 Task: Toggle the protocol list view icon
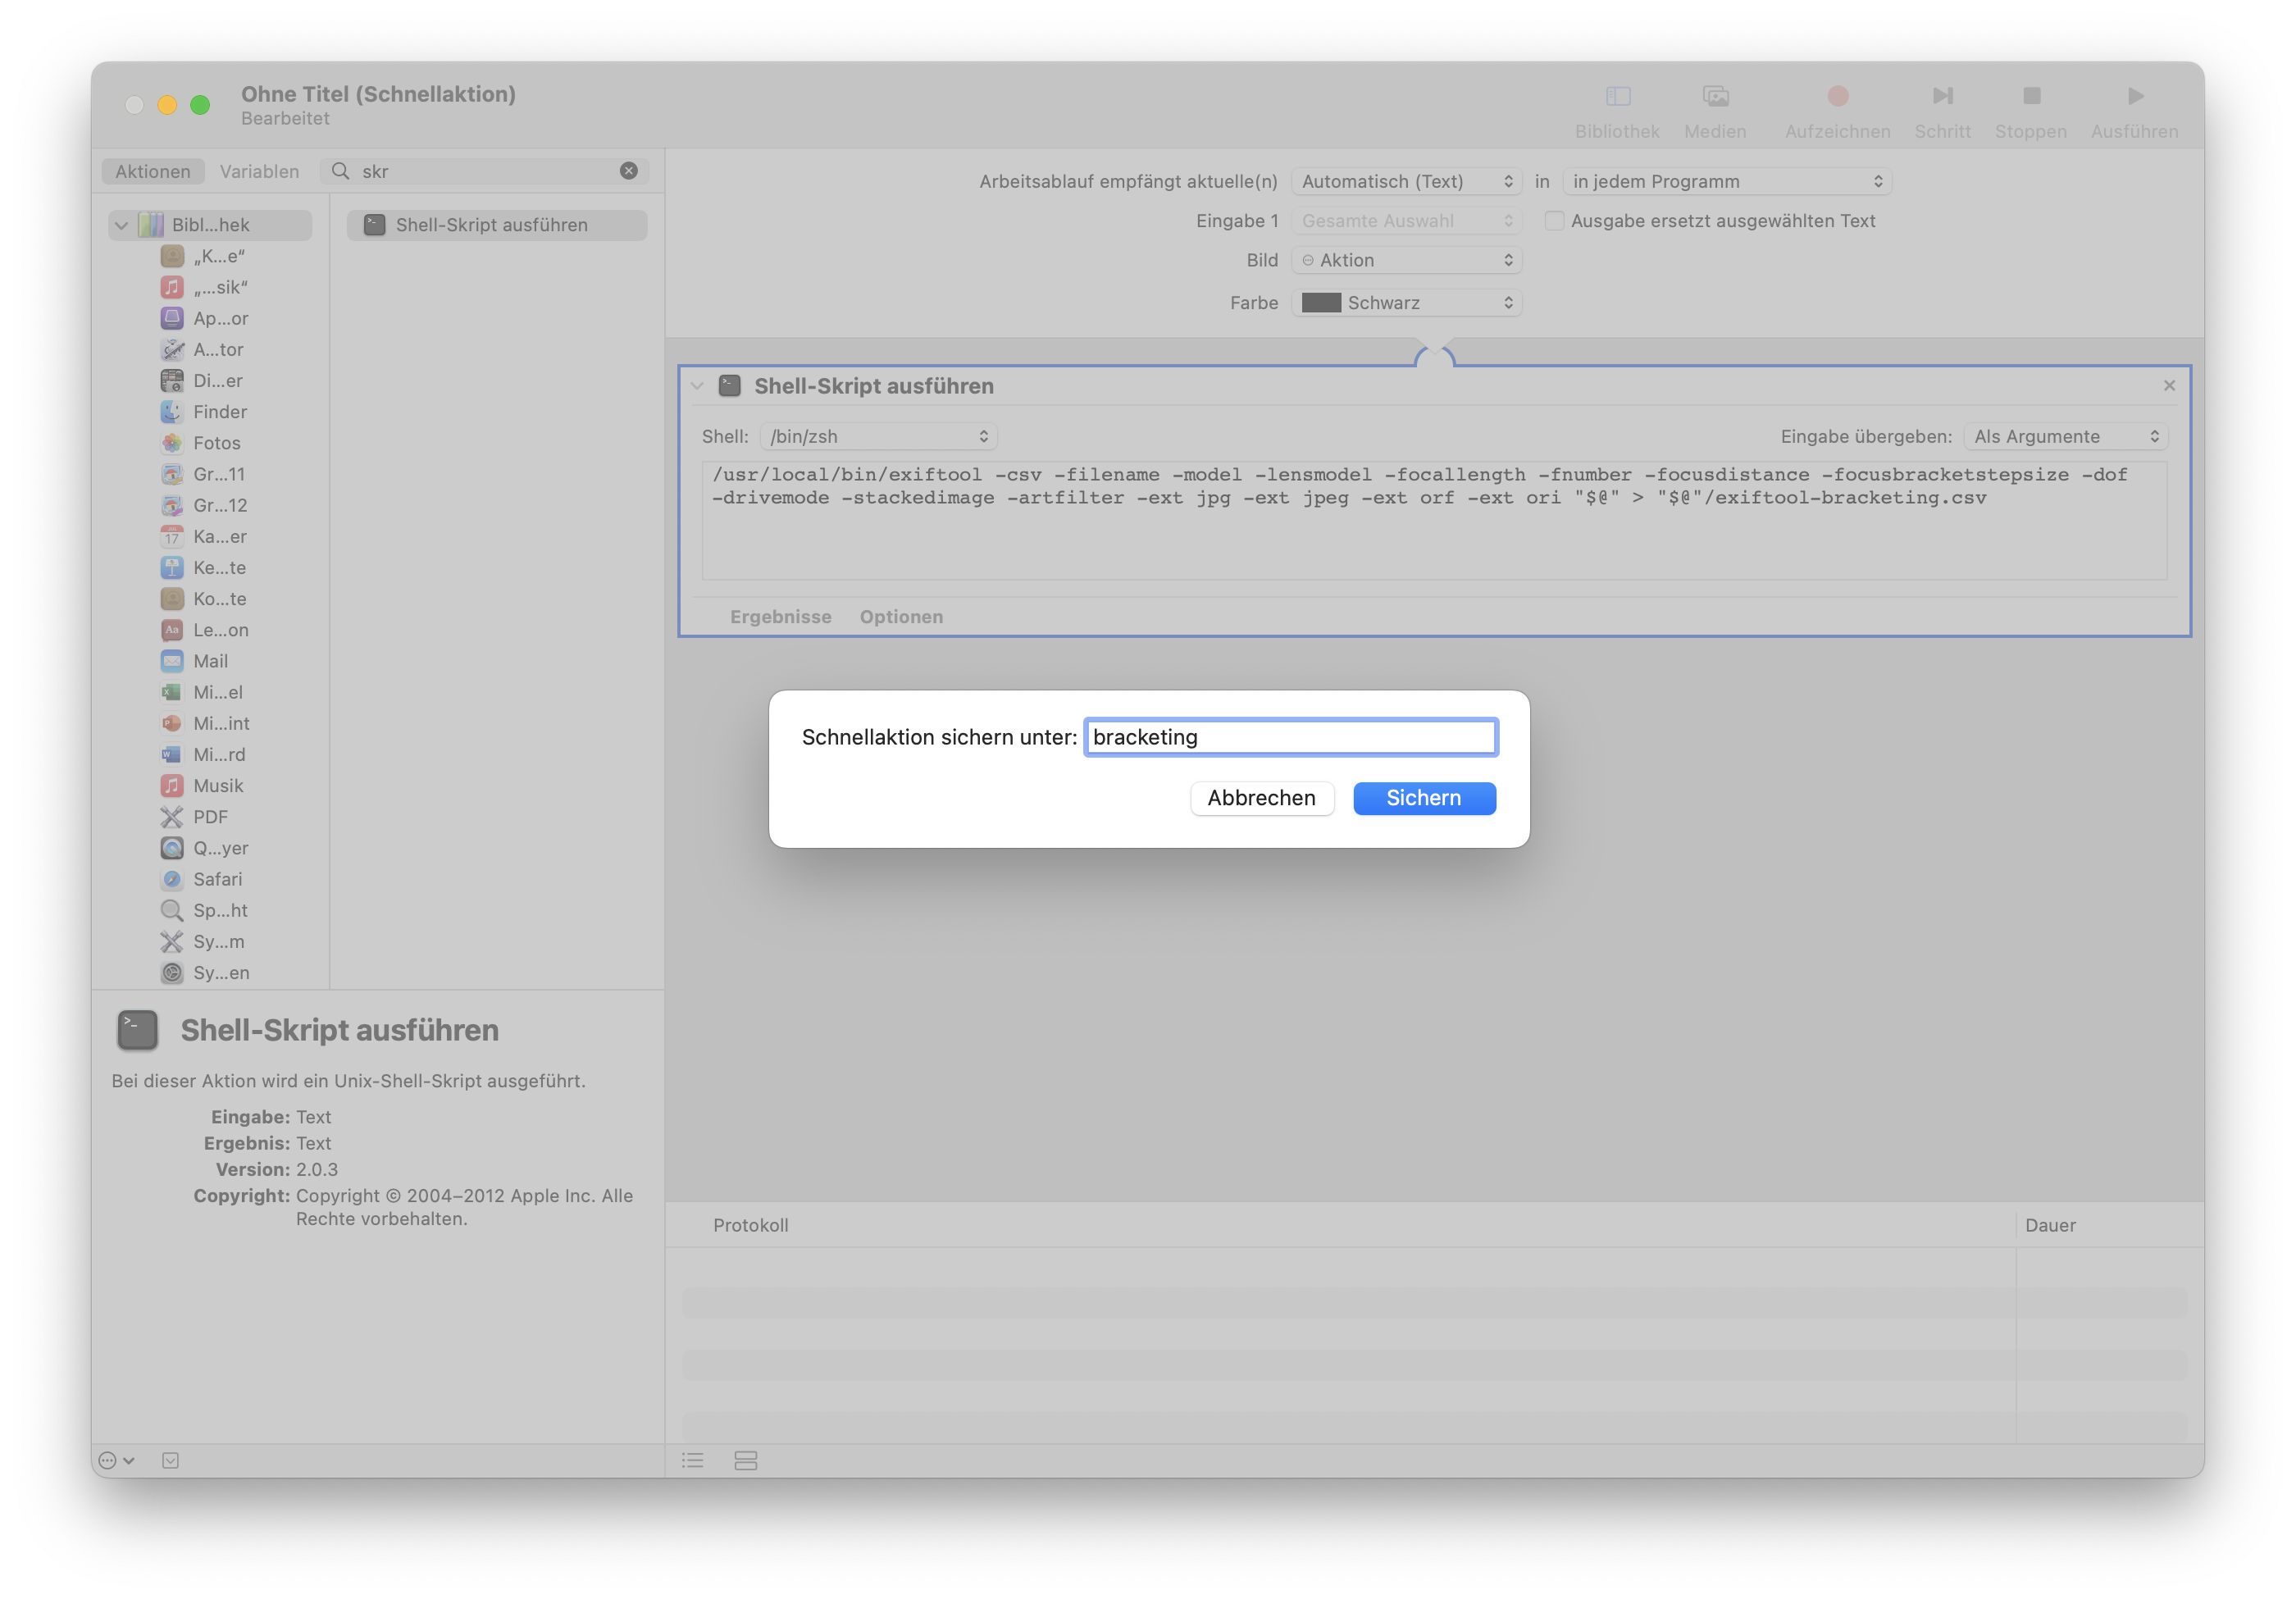pos(693,1461)
